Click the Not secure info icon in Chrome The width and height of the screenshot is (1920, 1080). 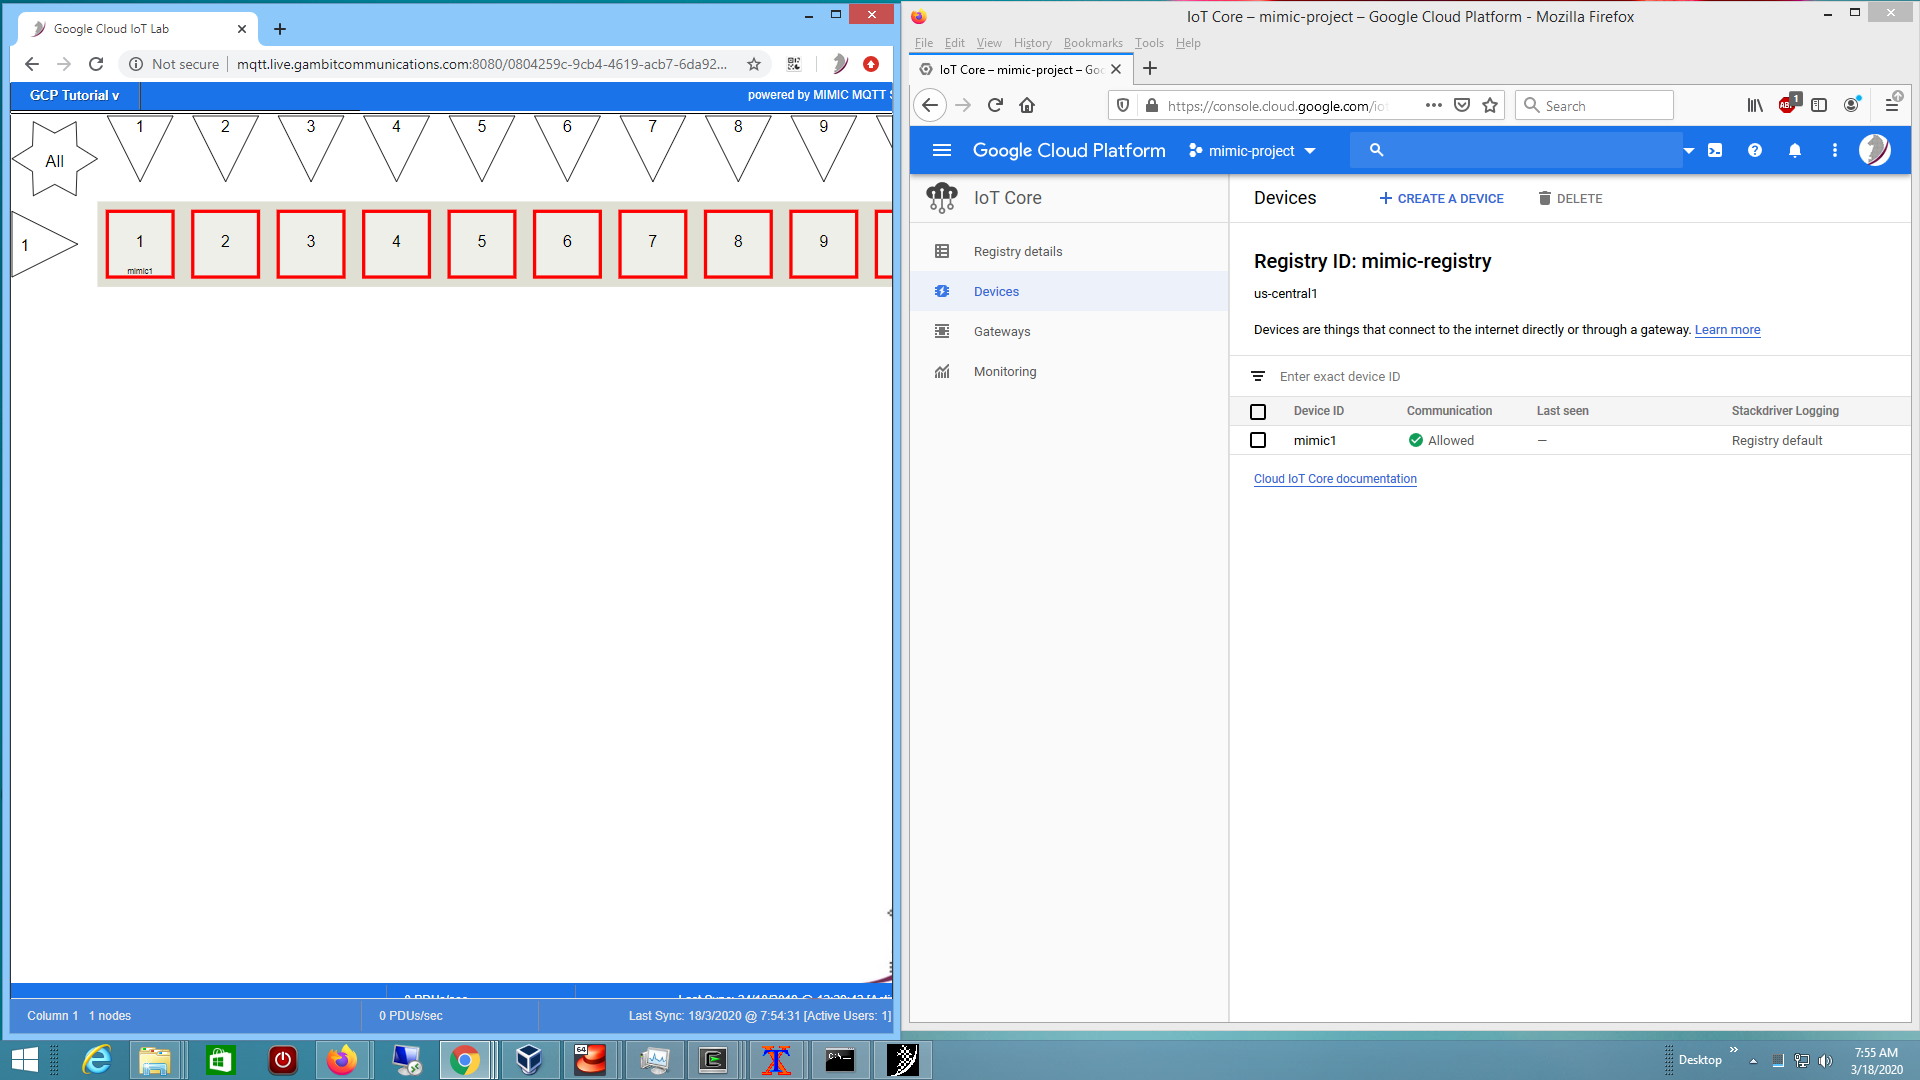pyautogui.click(x=136, y=64)
